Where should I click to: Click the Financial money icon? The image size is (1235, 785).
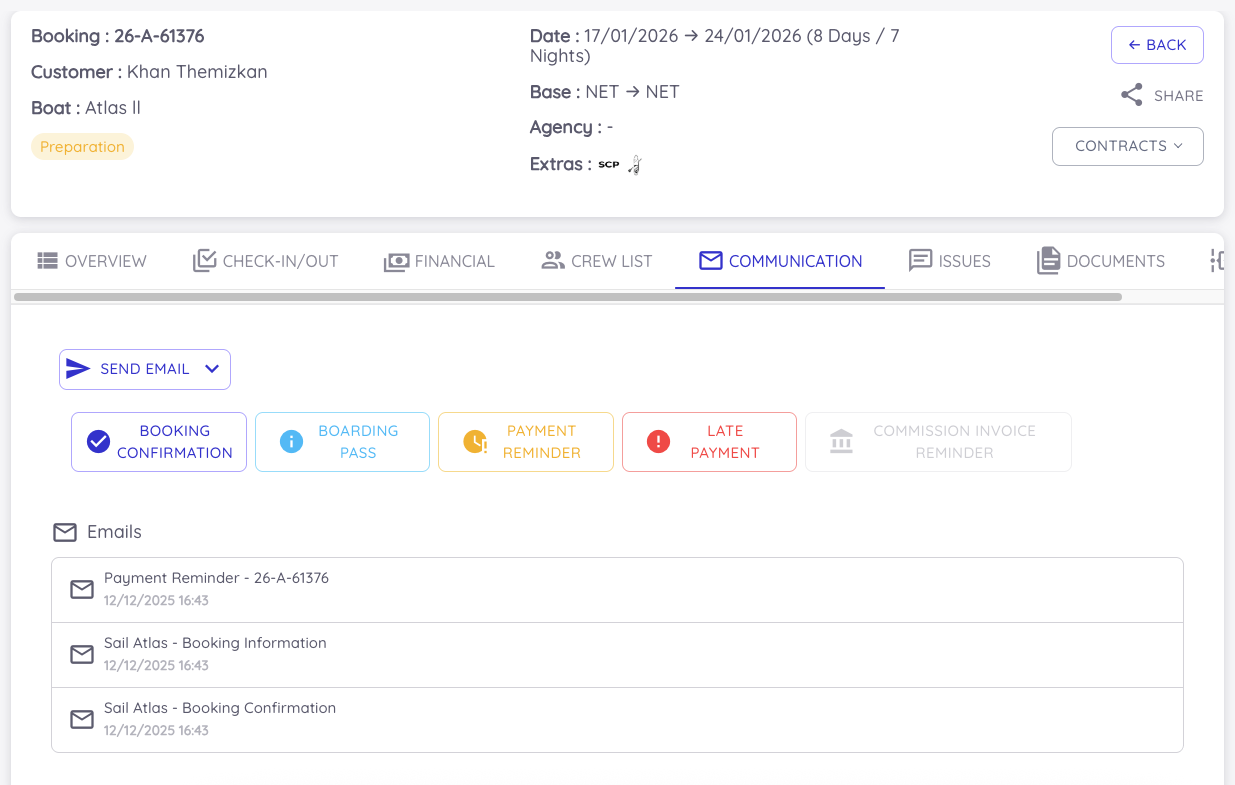[396, 262]
